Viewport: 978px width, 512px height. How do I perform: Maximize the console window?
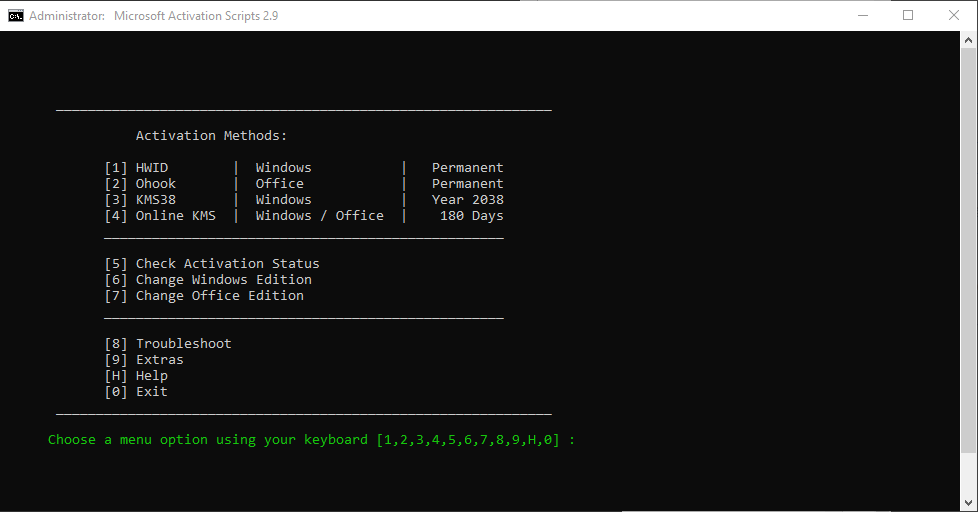(908, 16)
